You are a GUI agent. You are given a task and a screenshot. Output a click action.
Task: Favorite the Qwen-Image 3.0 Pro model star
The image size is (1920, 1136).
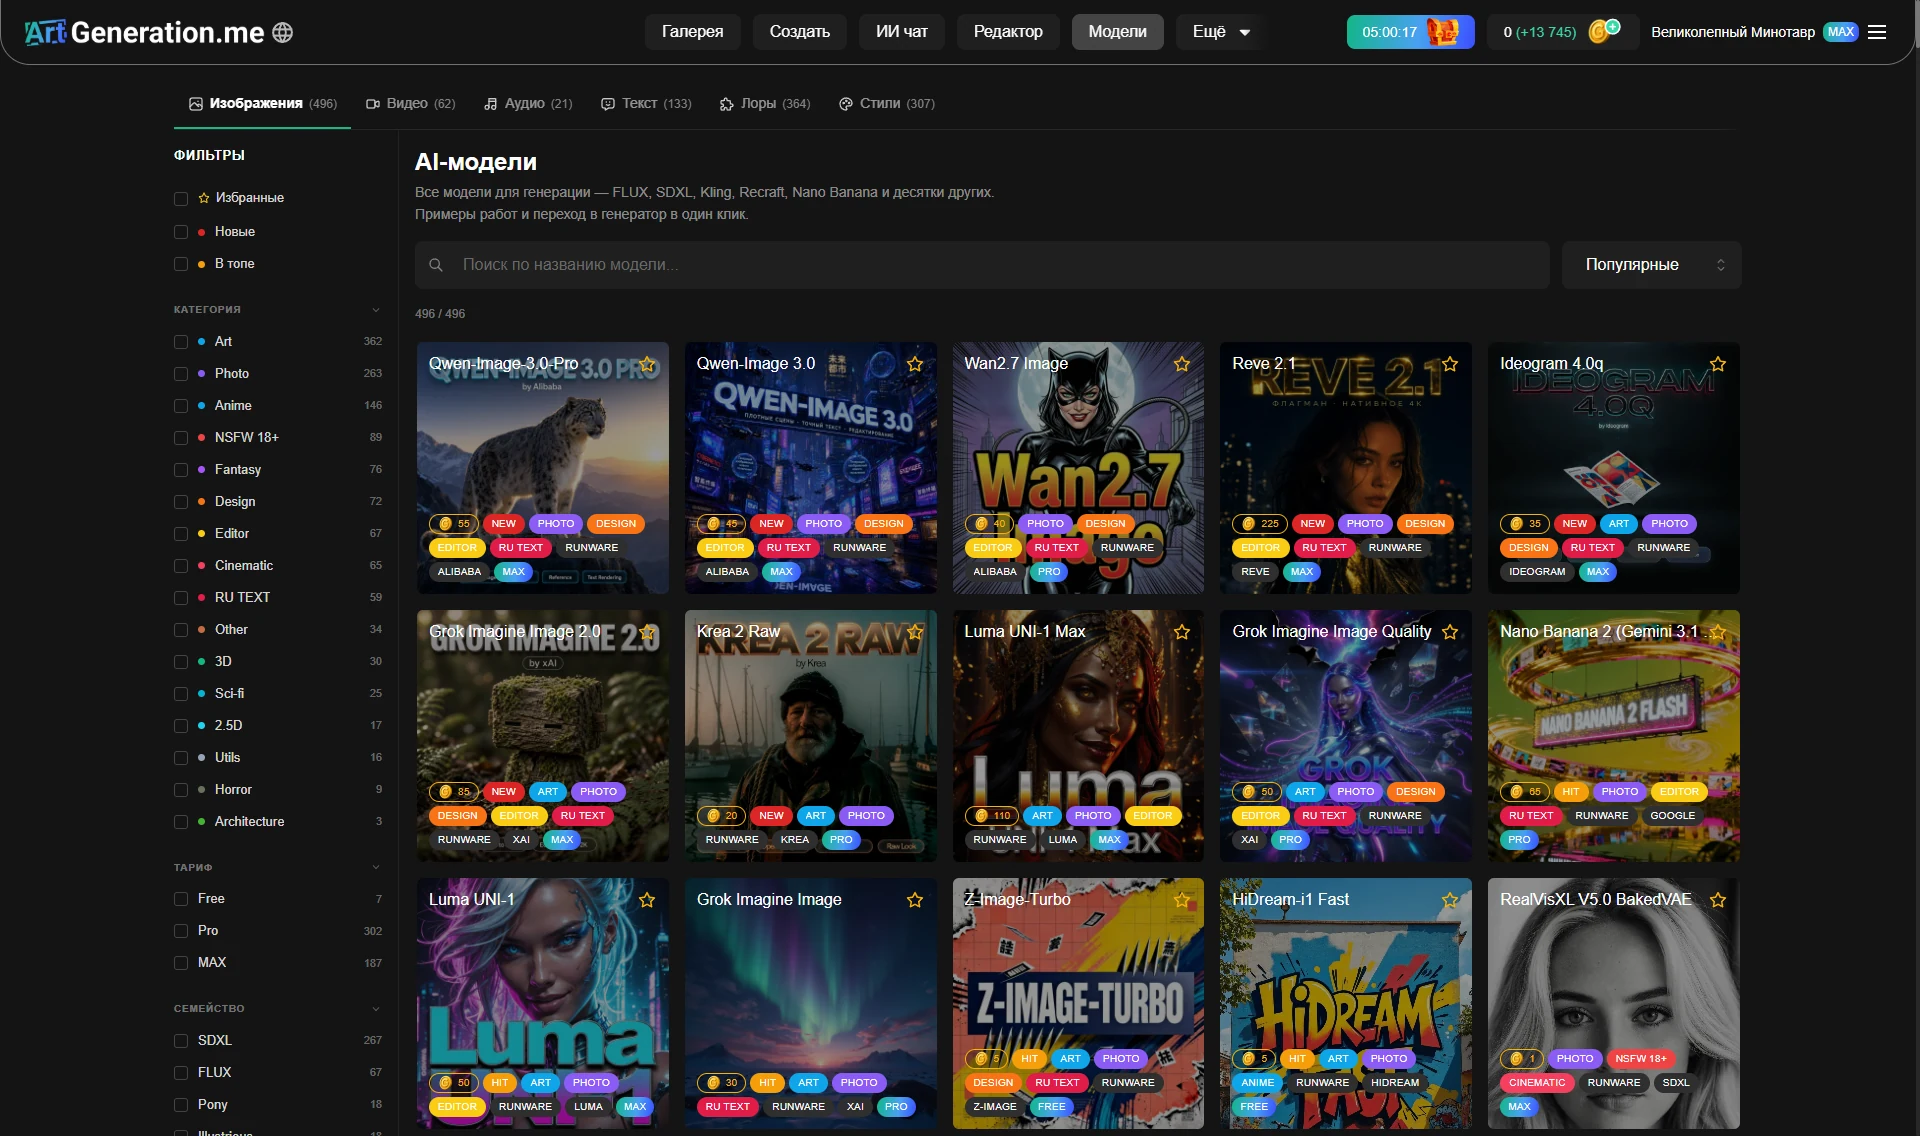[x=647, y=364]
